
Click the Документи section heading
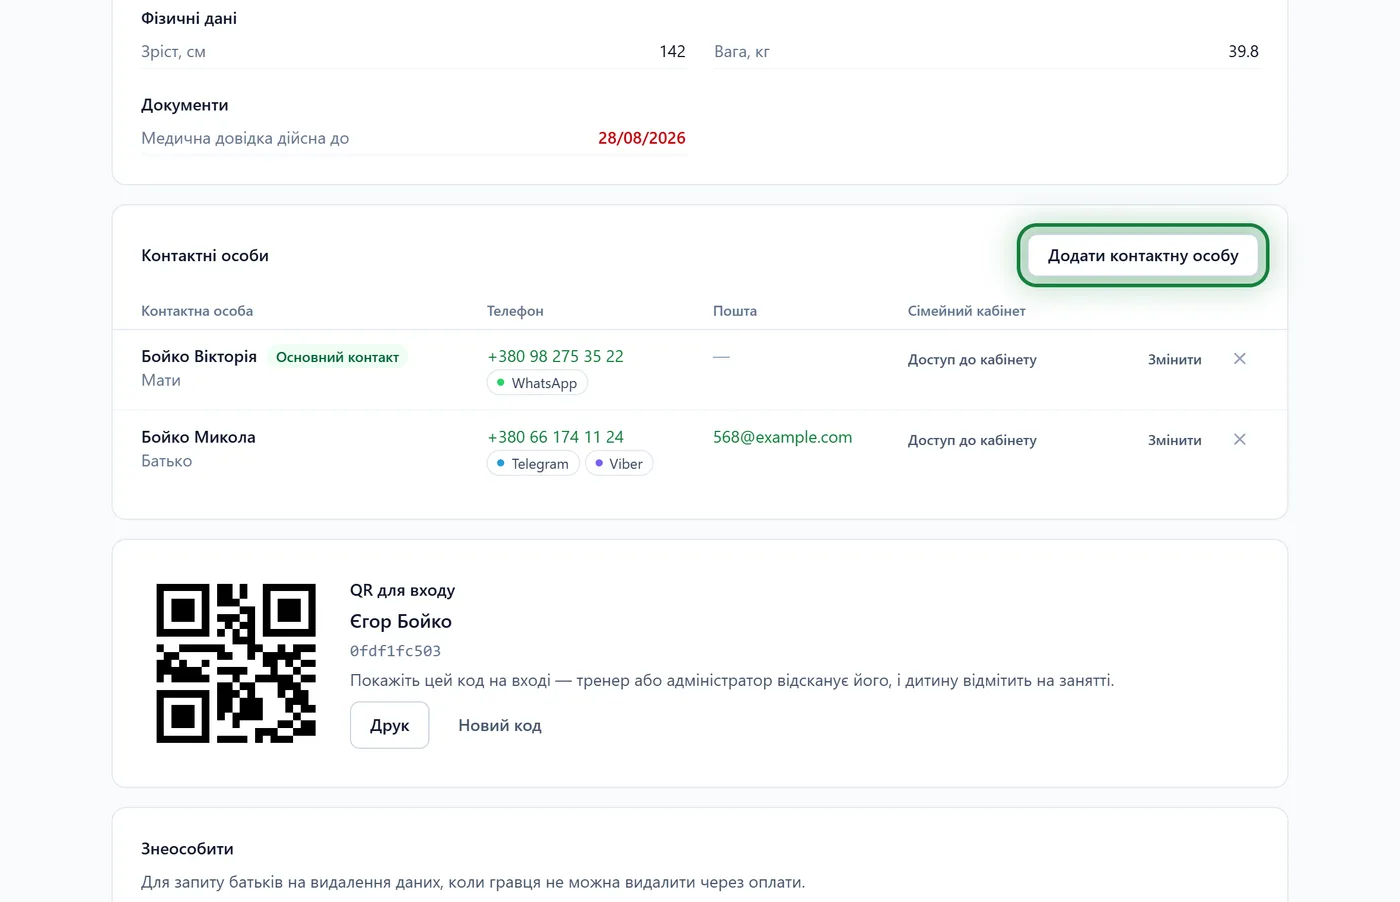[x=185, y=105]
